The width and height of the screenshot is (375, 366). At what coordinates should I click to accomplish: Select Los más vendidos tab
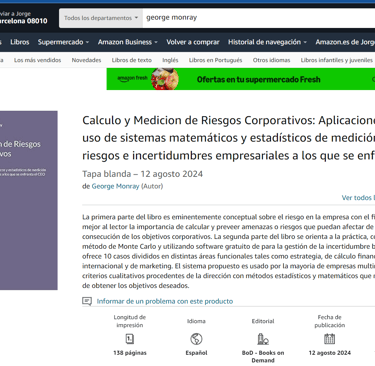pos(37,60)
